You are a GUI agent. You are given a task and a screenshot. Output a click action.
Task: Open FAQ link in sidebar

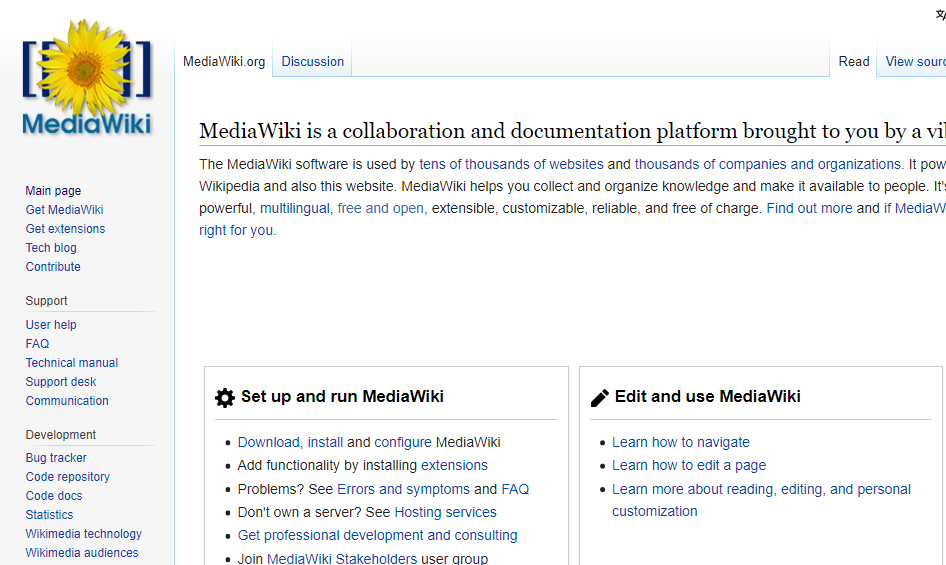[37, 343]
